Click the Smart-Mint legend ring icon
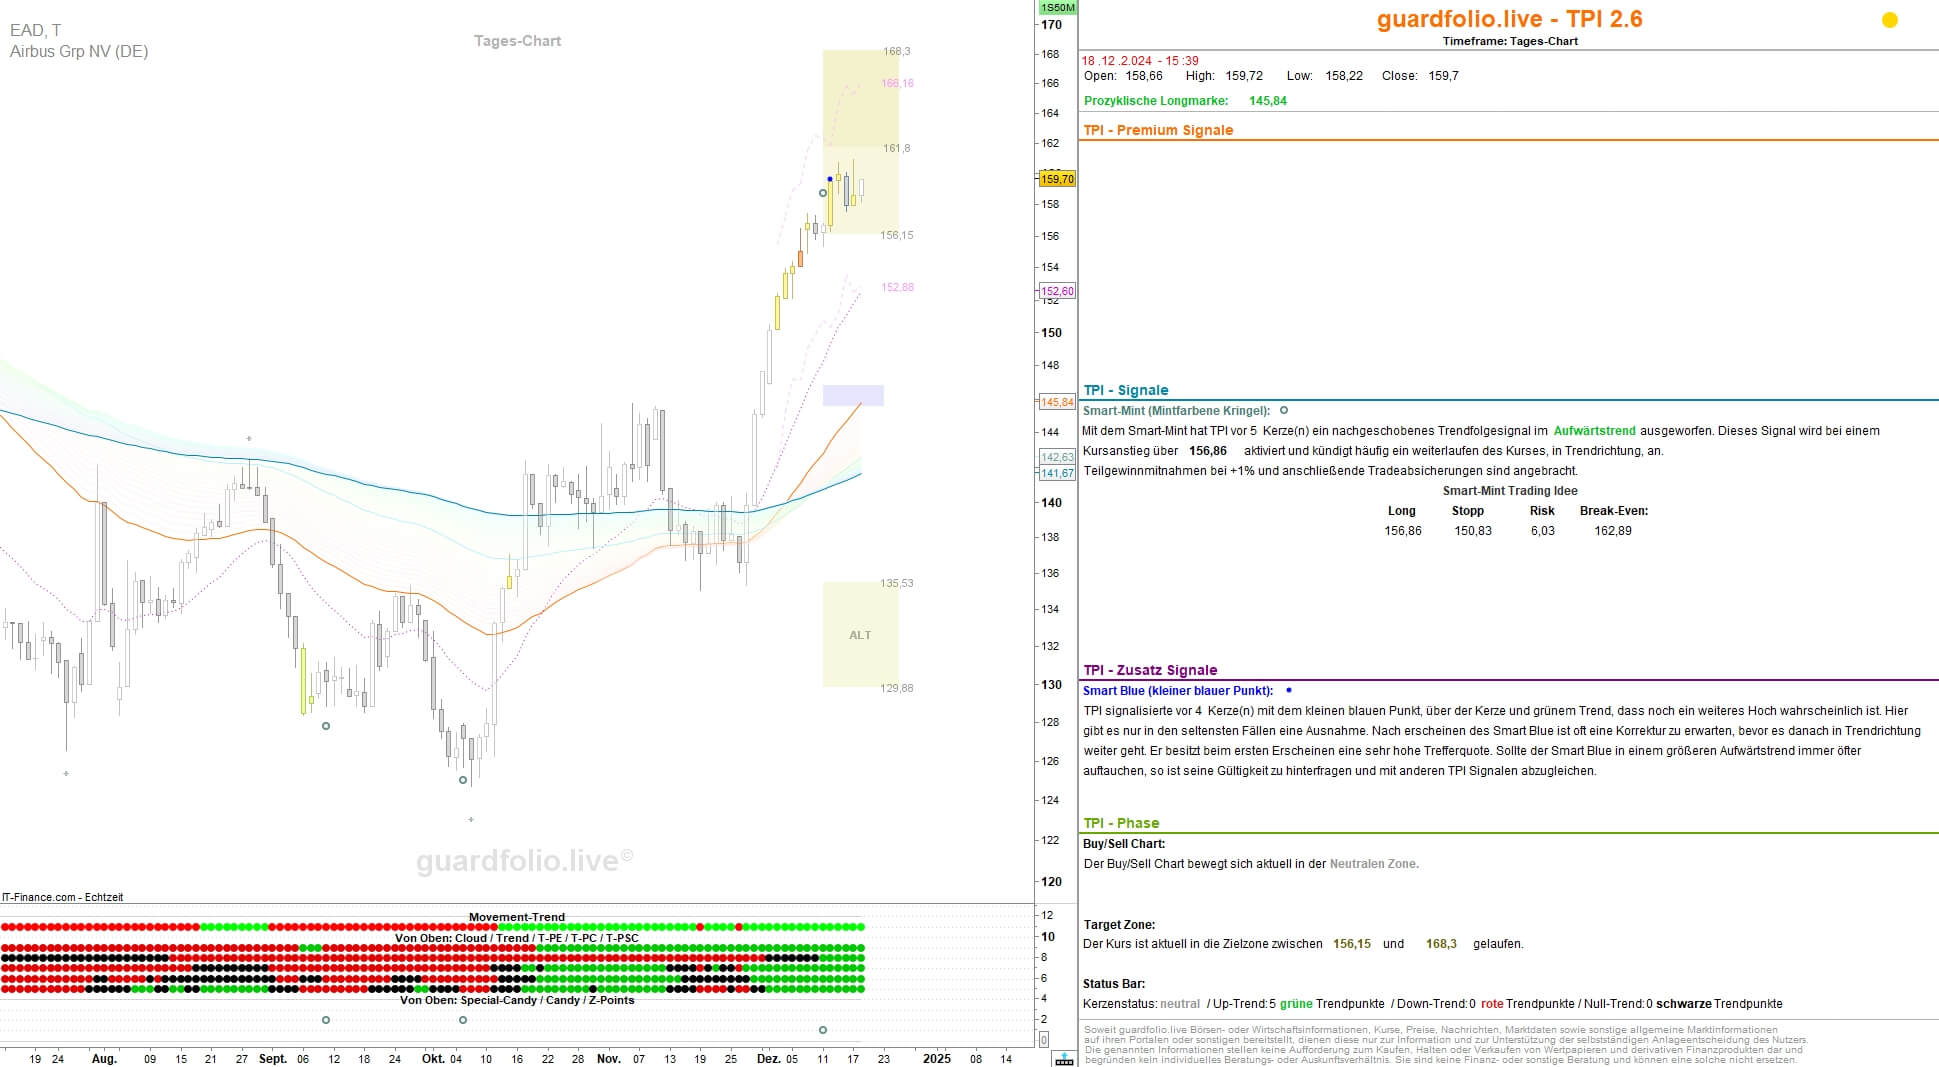 (1284, 410)
